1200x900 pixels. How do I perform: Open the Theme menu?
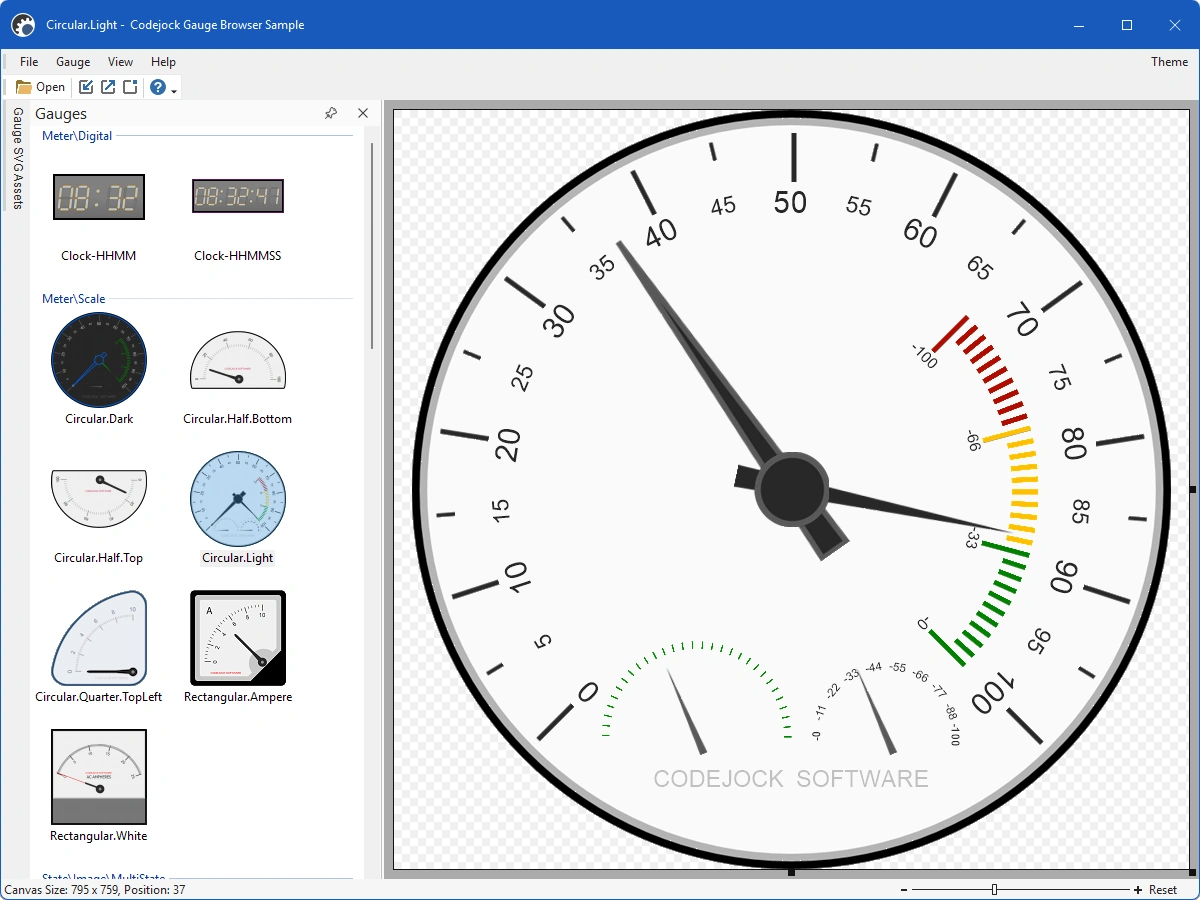click(x=1169, y=62)
